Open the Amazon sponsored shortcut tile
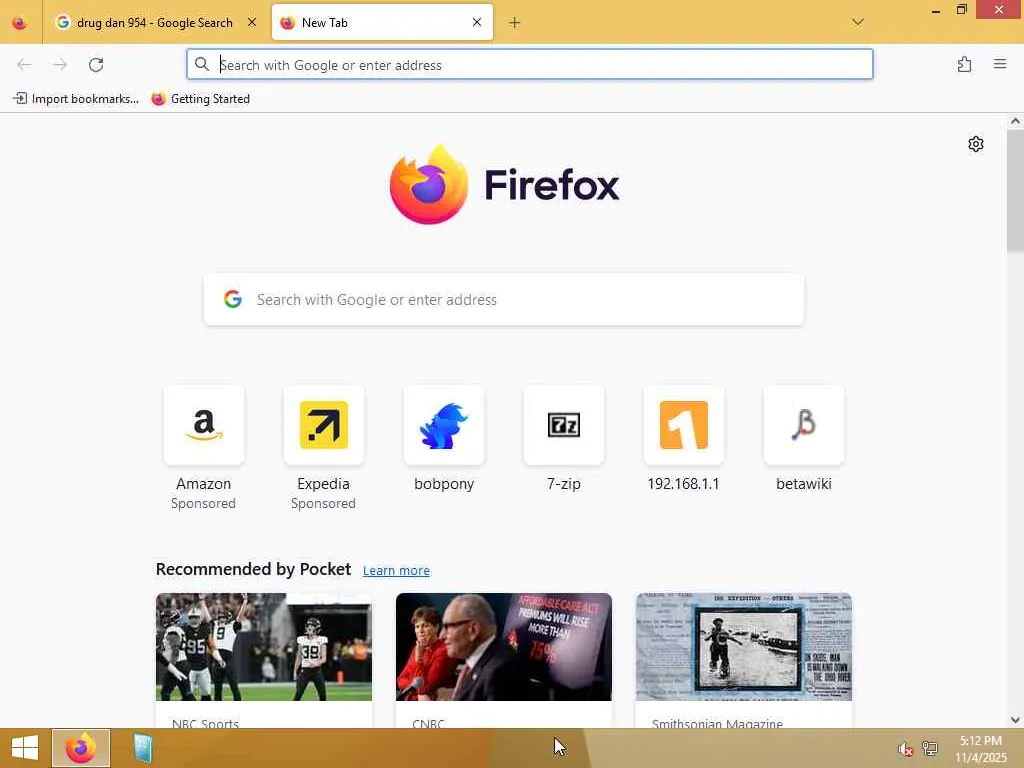The image size is (1024, 768). coord(204,425)
